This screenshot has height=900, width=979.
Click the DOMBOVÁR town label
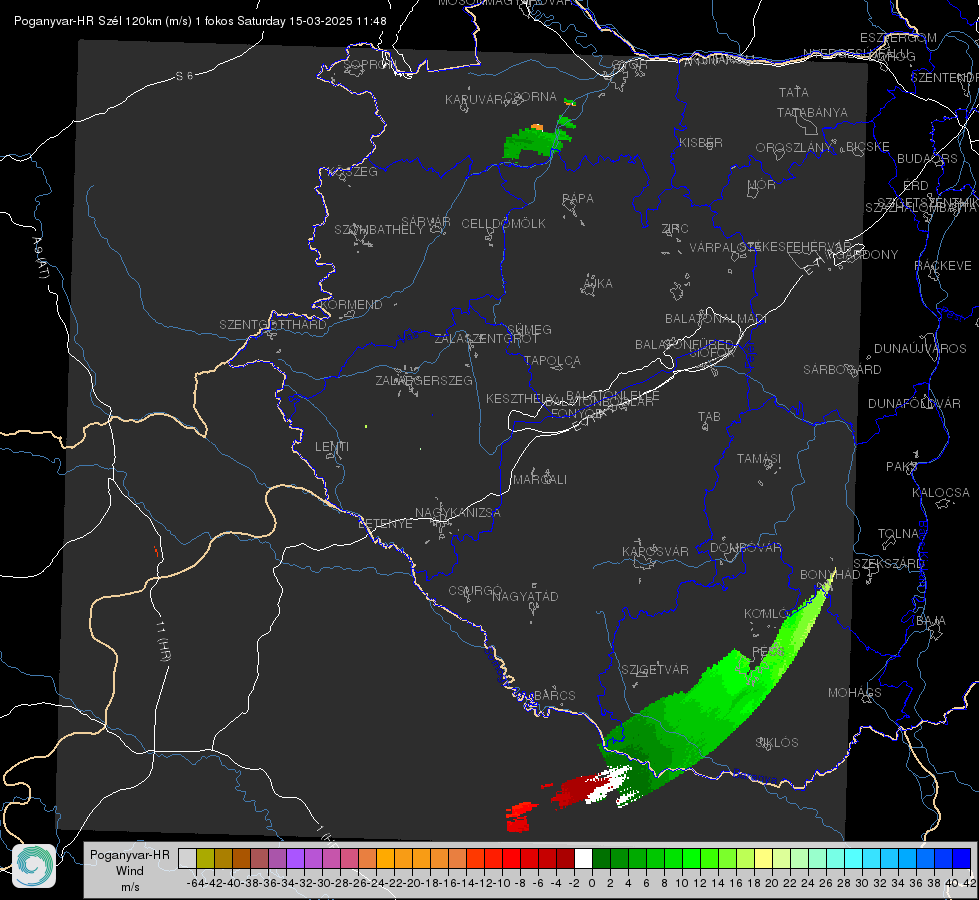click(745, 548)
